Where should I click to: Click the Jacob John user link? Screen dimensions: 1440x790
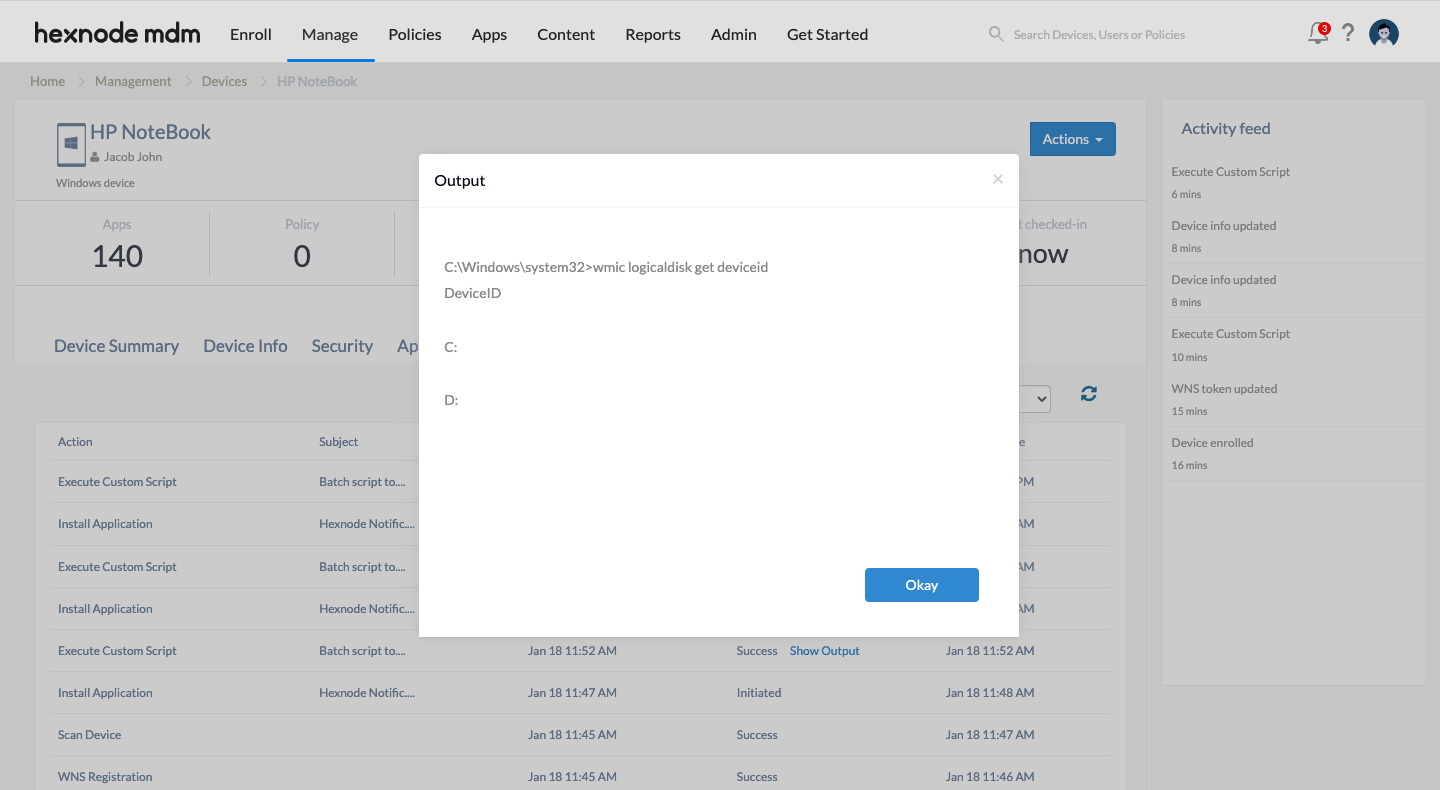pos(133,157)
